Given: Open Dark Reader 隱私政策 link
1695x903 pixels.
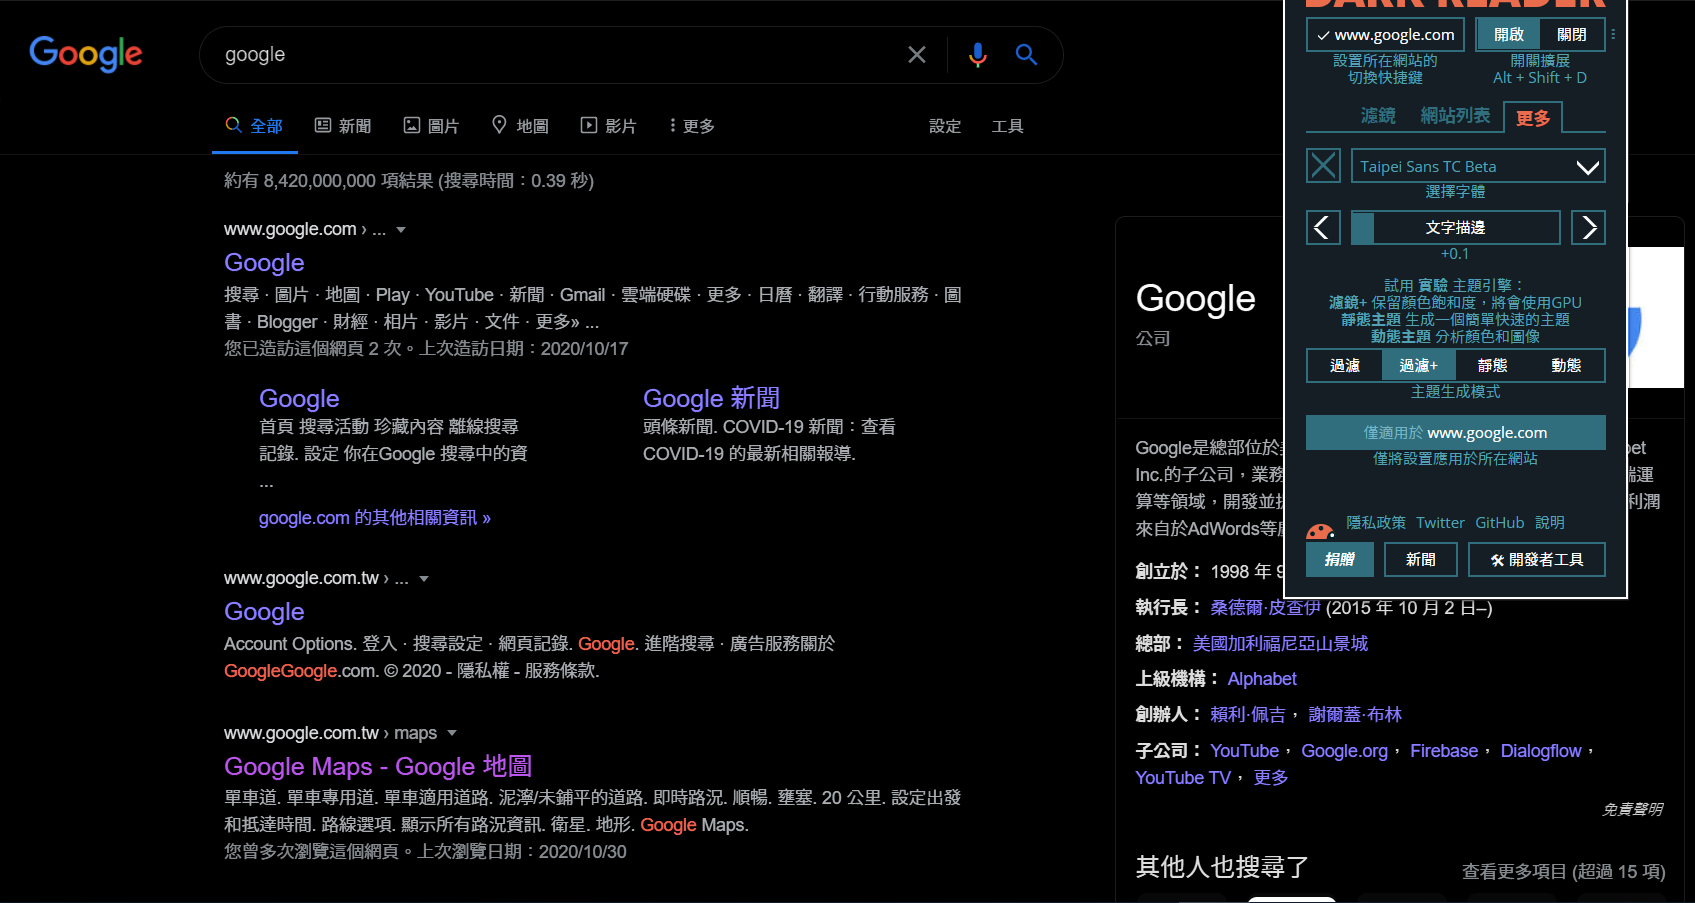Looking at the screenshot, I should [x=1375, y=523].
